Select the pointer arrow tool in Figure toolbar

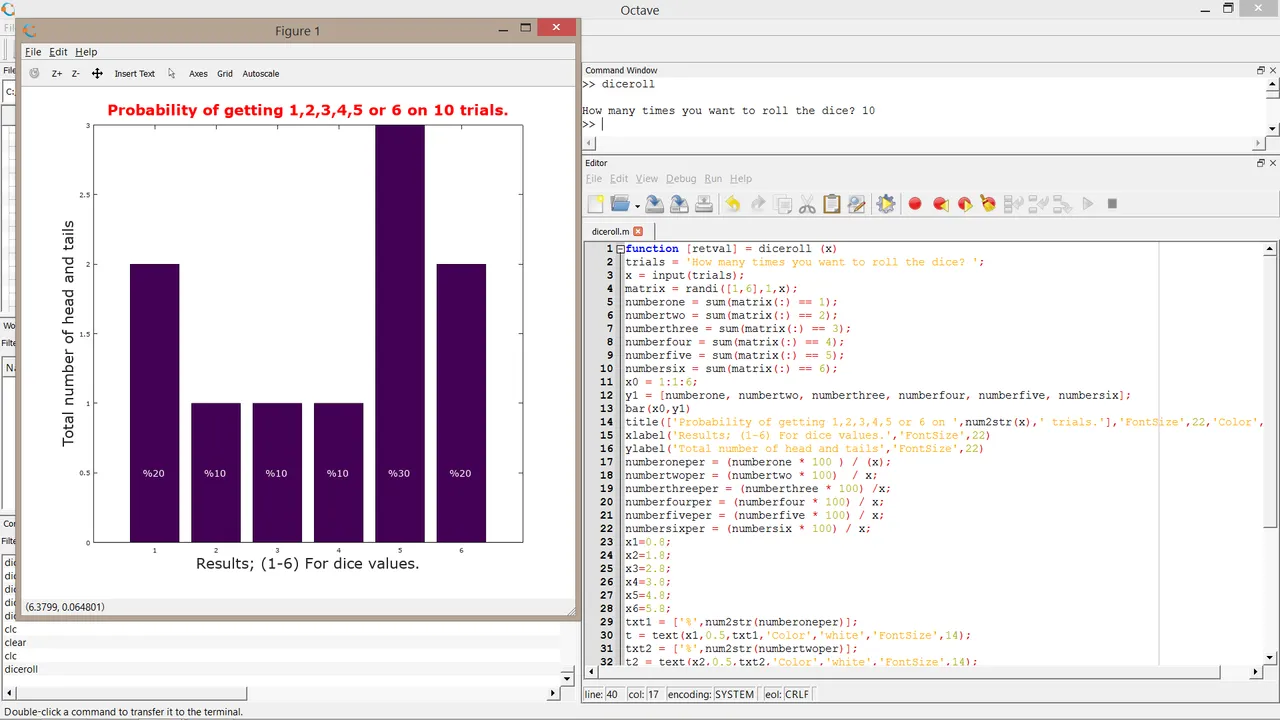click(172, 73)
